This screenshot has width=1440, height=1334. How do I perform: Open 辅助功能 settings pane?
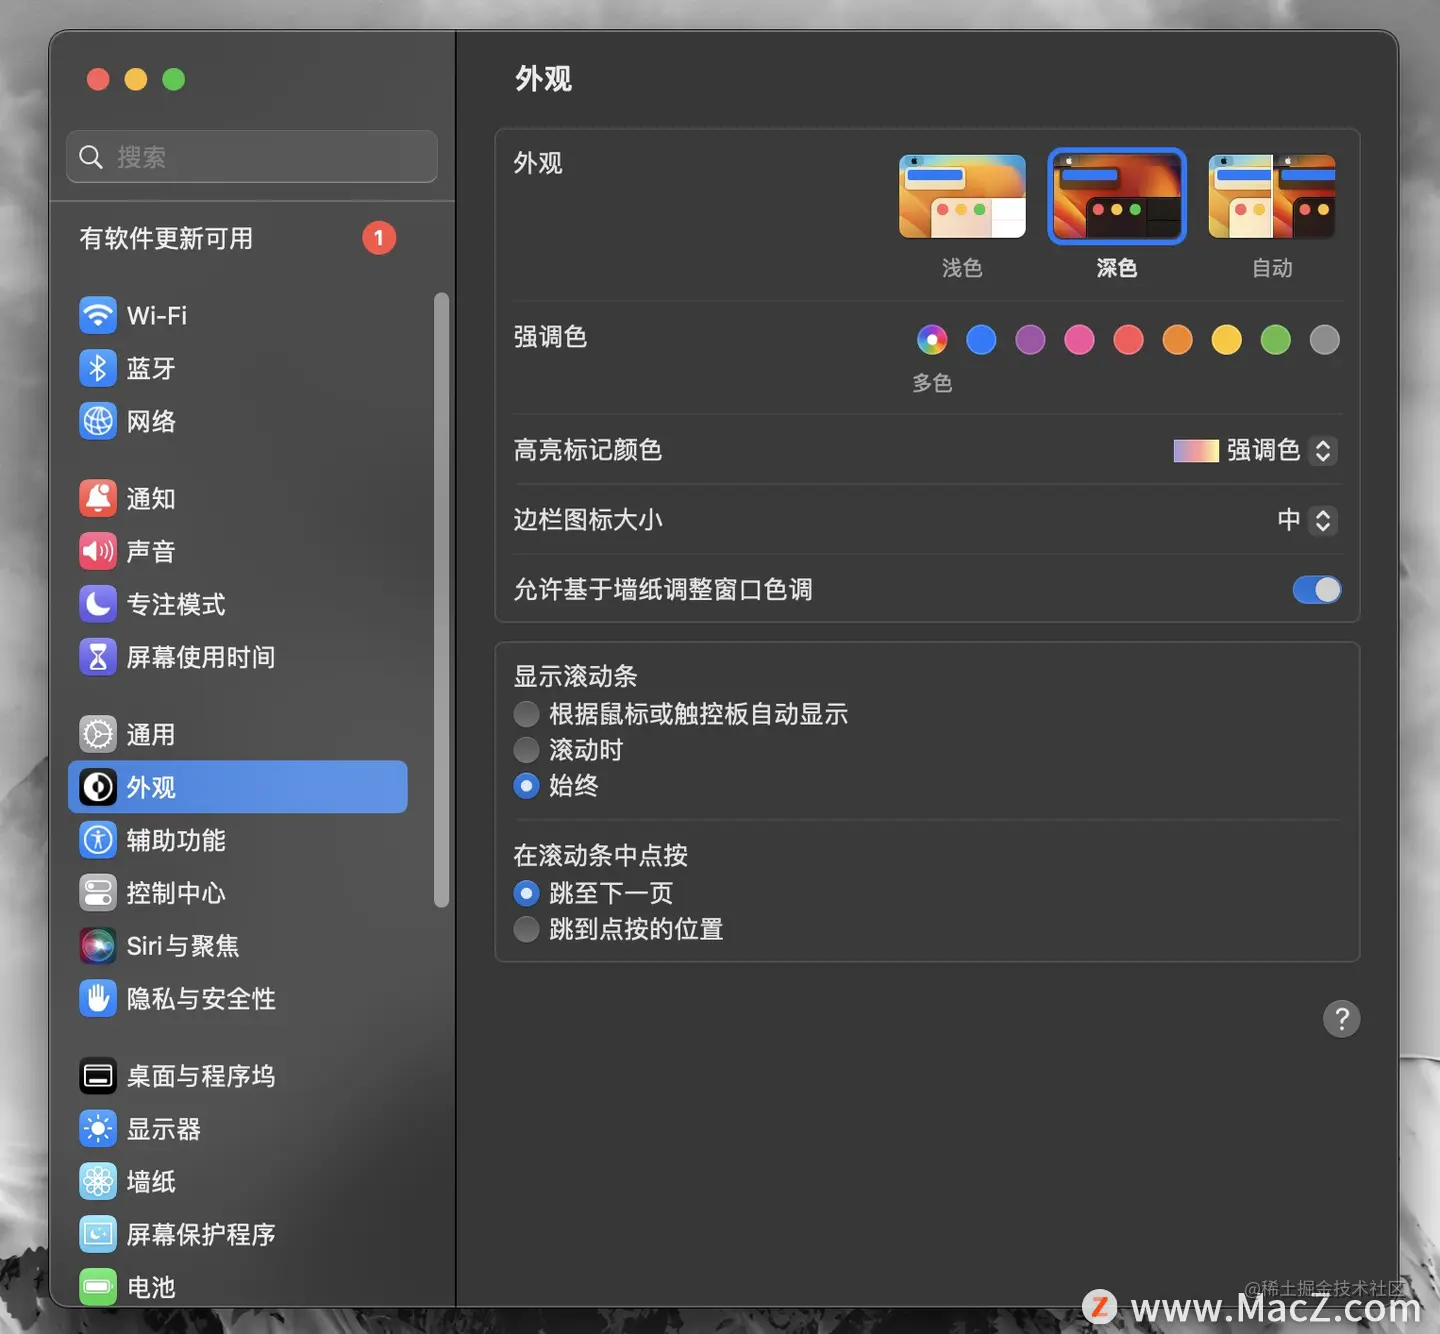tap(238, 840)
